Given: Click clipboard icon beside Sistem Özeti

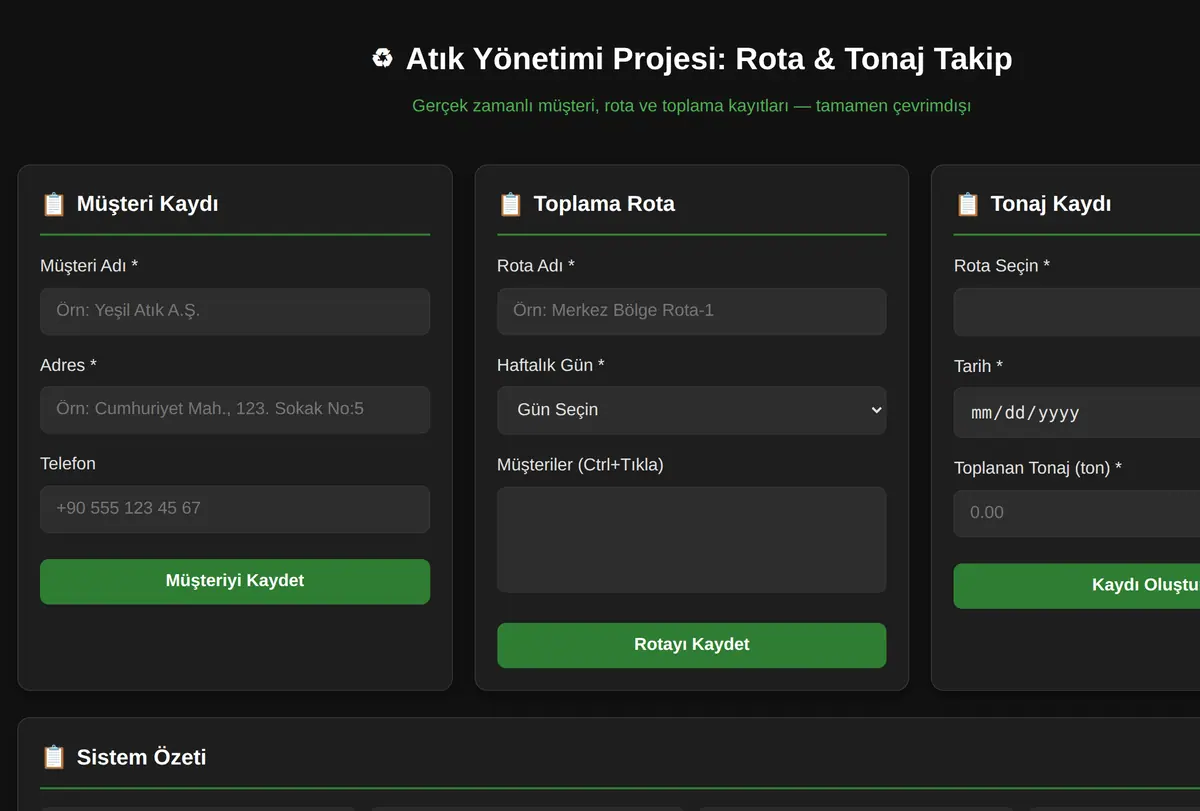Looking at the screenshot, I should [x=53, y=757].
